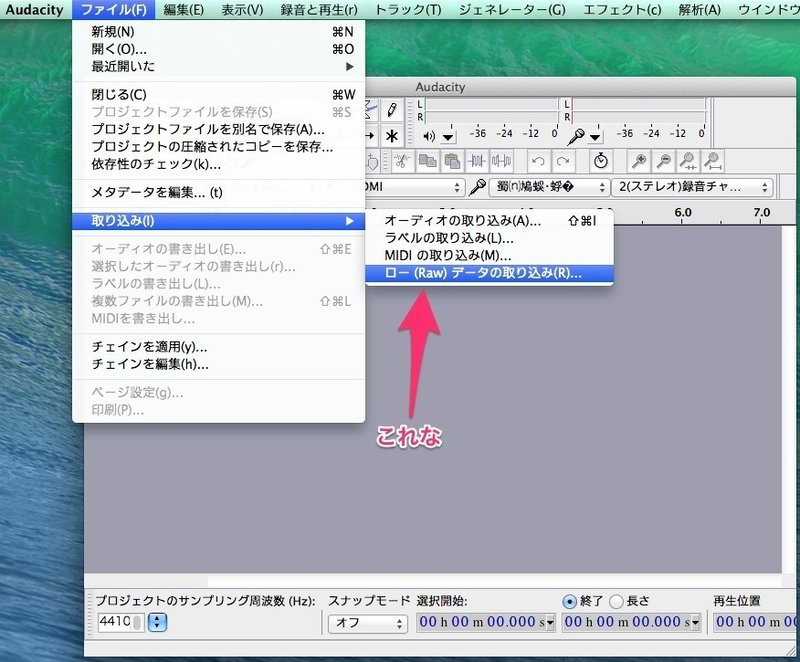Open the audio host dropdown ending in MI
This screenshot has height=662, width=800.
[x=414, y=187]
